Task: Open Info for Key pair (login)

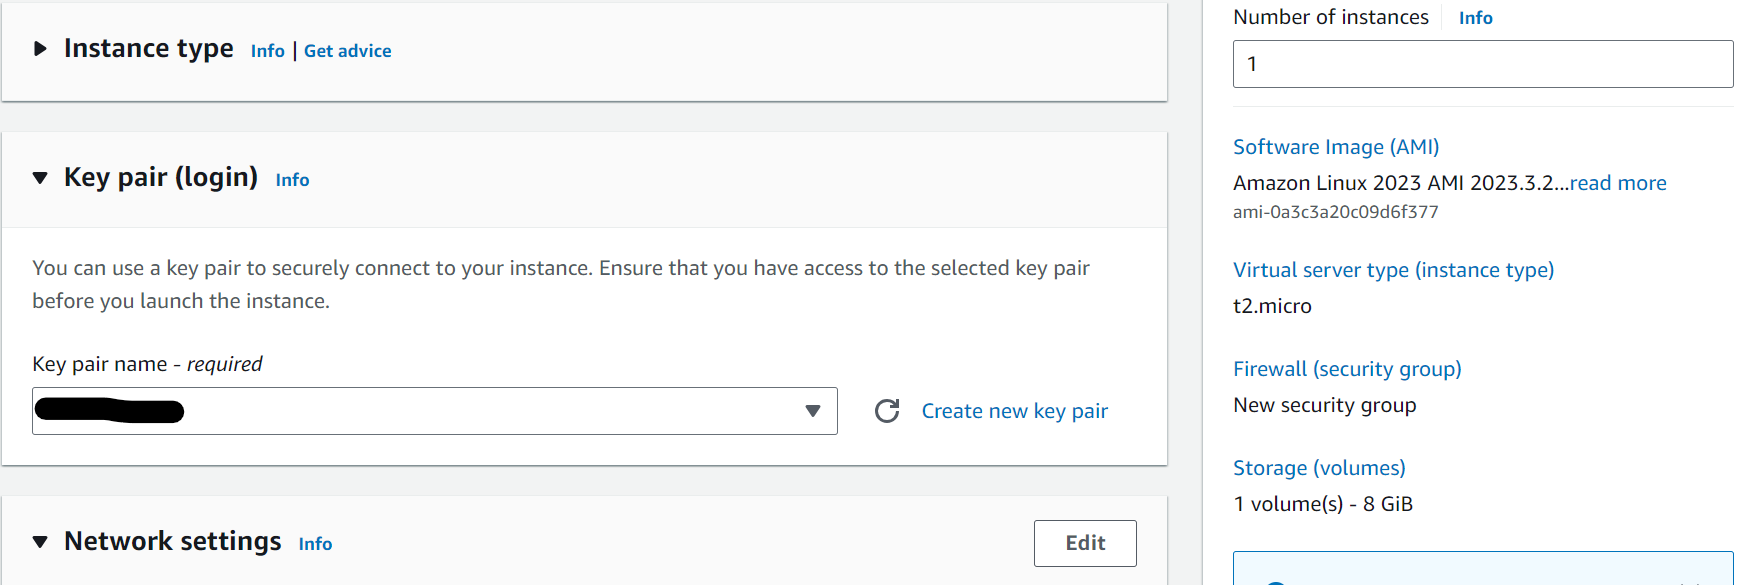Action: [293, 180]
